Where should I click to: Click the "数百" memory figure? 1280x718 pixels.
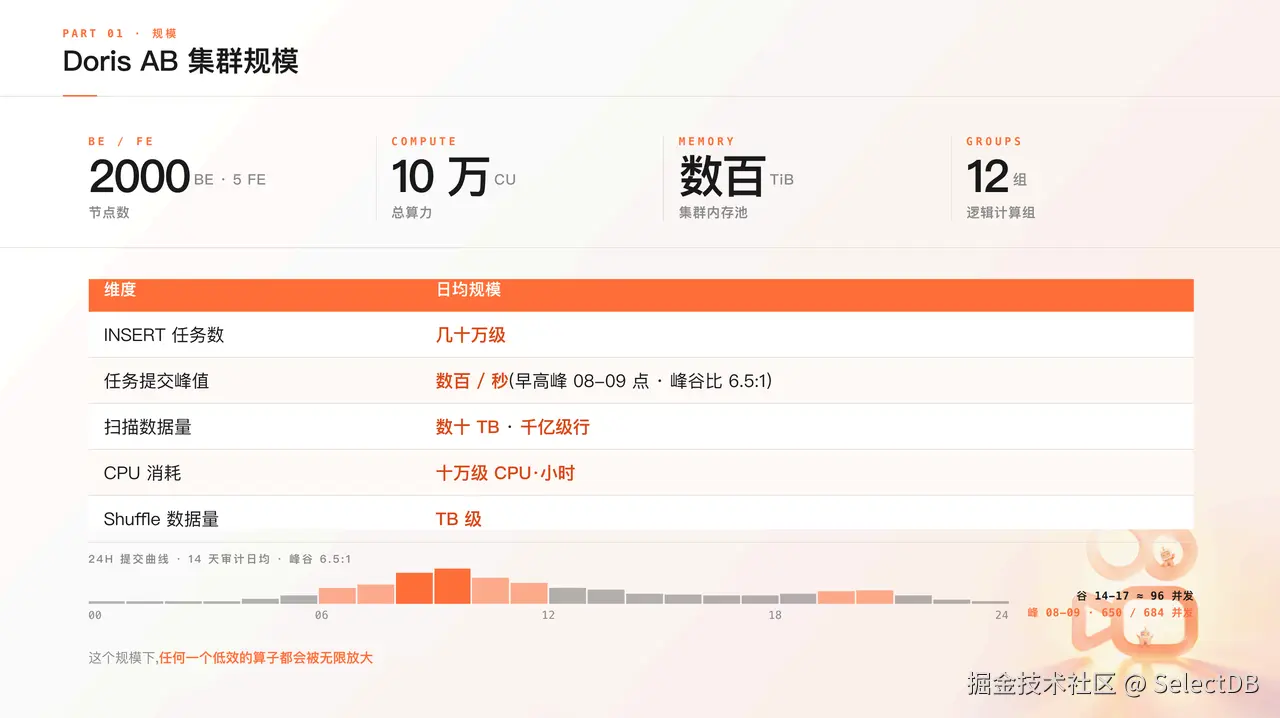coord(722,177)
